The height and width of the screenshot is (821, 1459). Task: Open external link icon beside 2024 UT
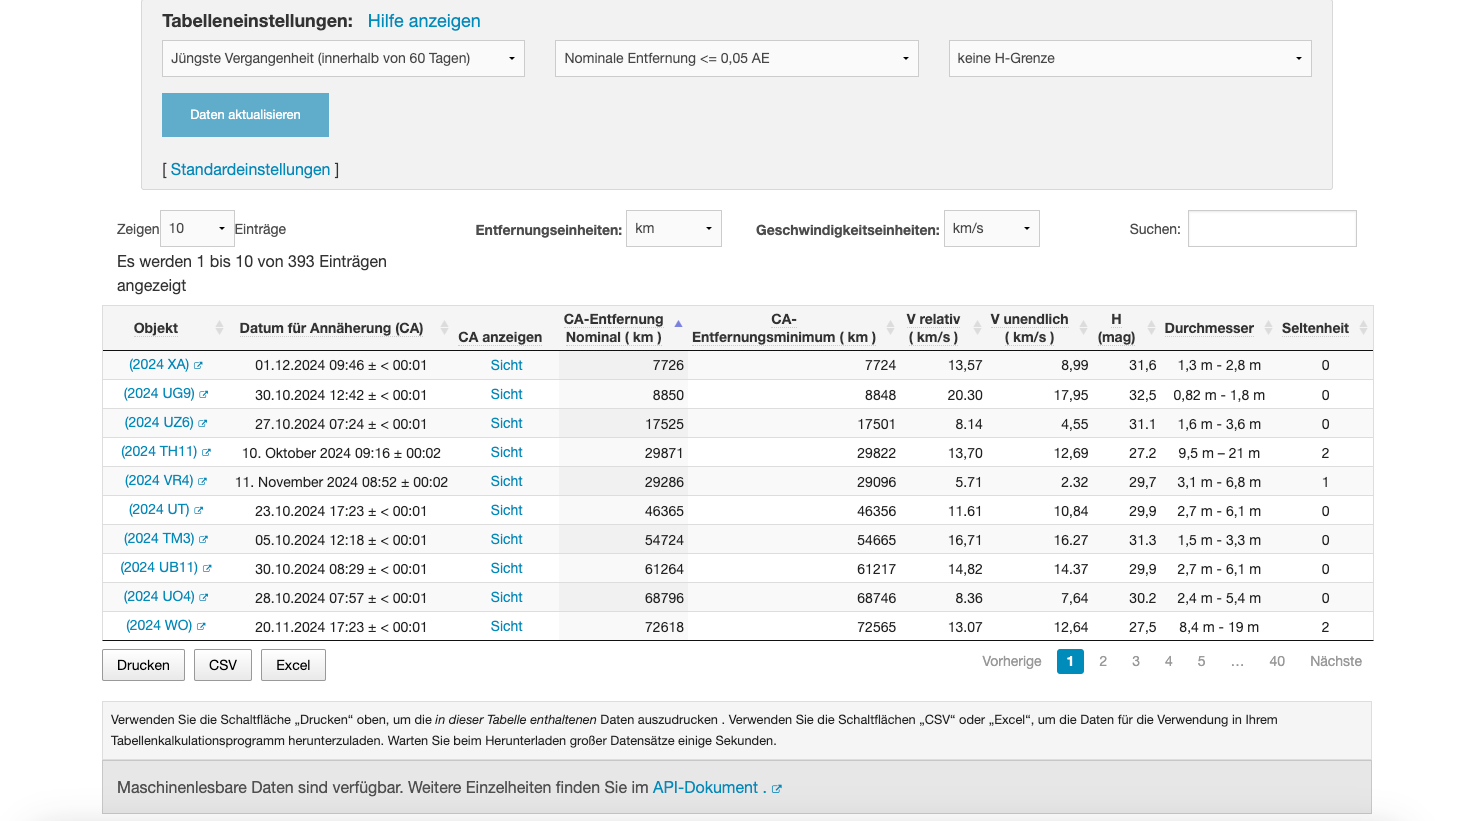(x=199, y=511)
